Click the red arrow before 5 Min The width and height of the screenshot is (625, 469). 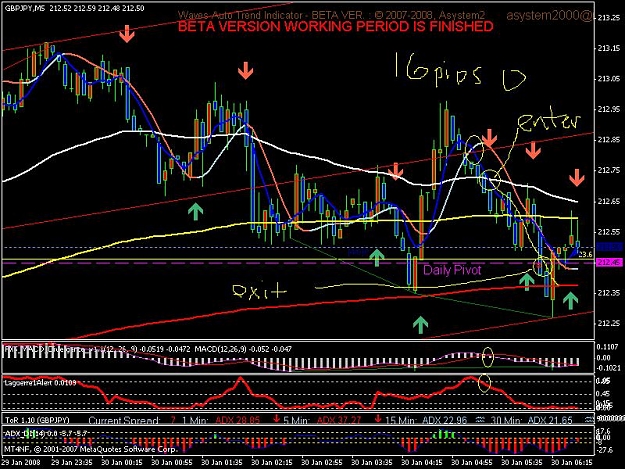[x=276, y=419]
